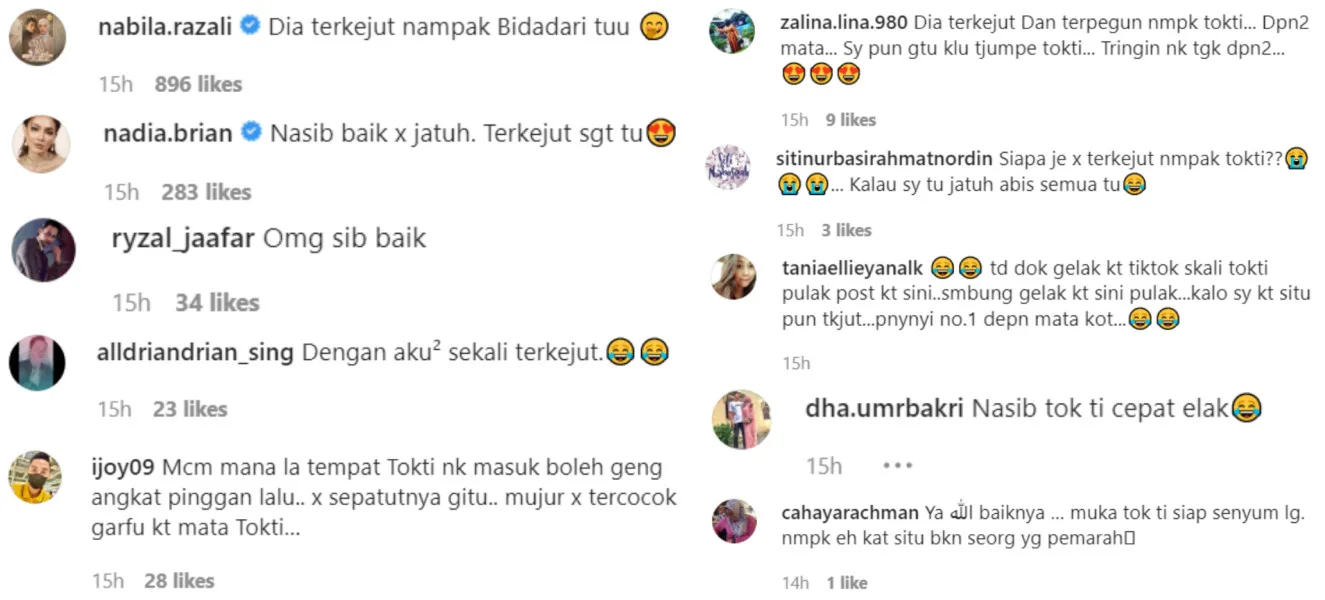The height and width of the screenshot is (600, 1325).
Task: Show 896 likes on nabila.razali comment
Action: pos(198,84)
